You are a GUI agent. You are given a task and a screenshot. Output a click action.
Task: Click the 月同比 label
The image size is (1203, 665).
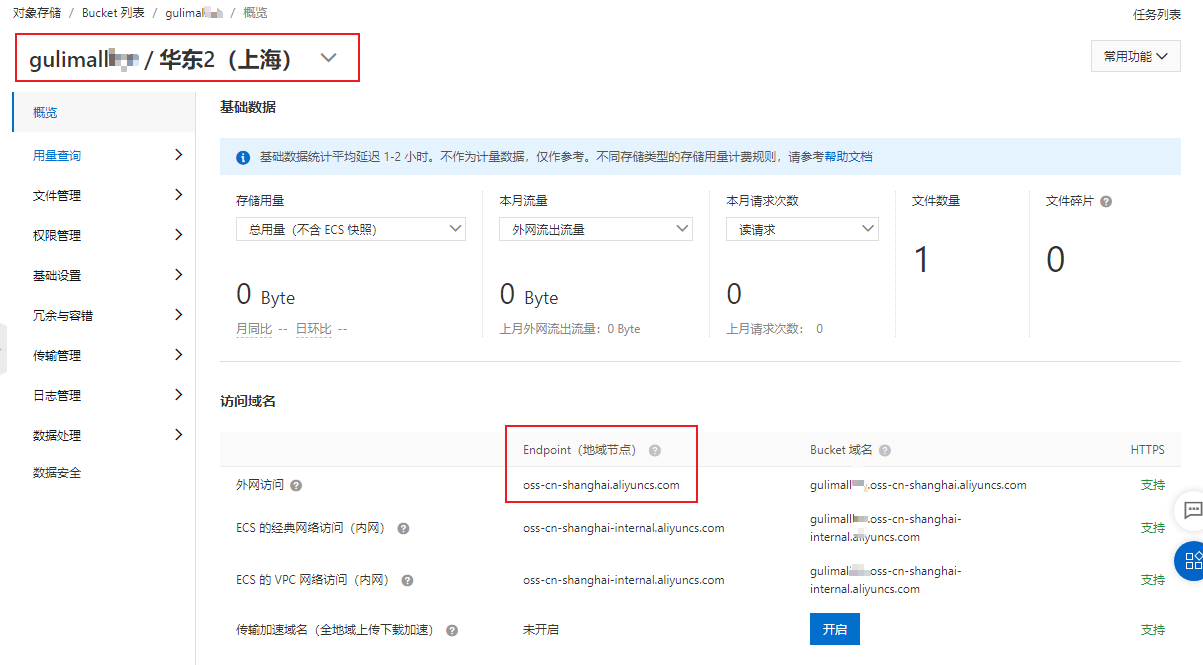254,328
